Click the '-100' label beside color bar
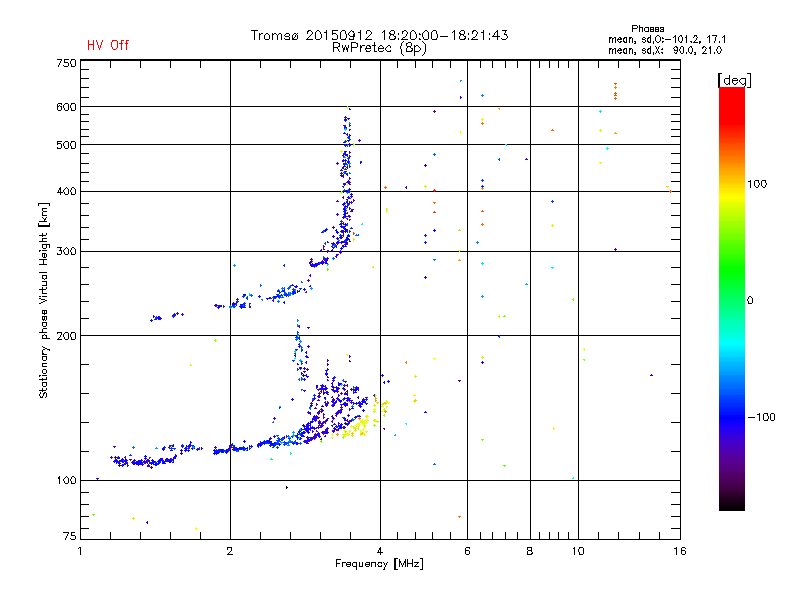The width and height of the screenshot is (800, 600). [761, 417]
